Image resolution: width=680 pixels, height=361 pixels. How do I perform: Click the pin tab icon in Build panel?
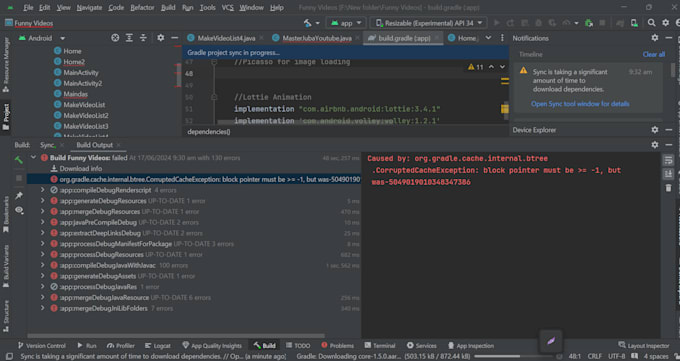[19, 196]
